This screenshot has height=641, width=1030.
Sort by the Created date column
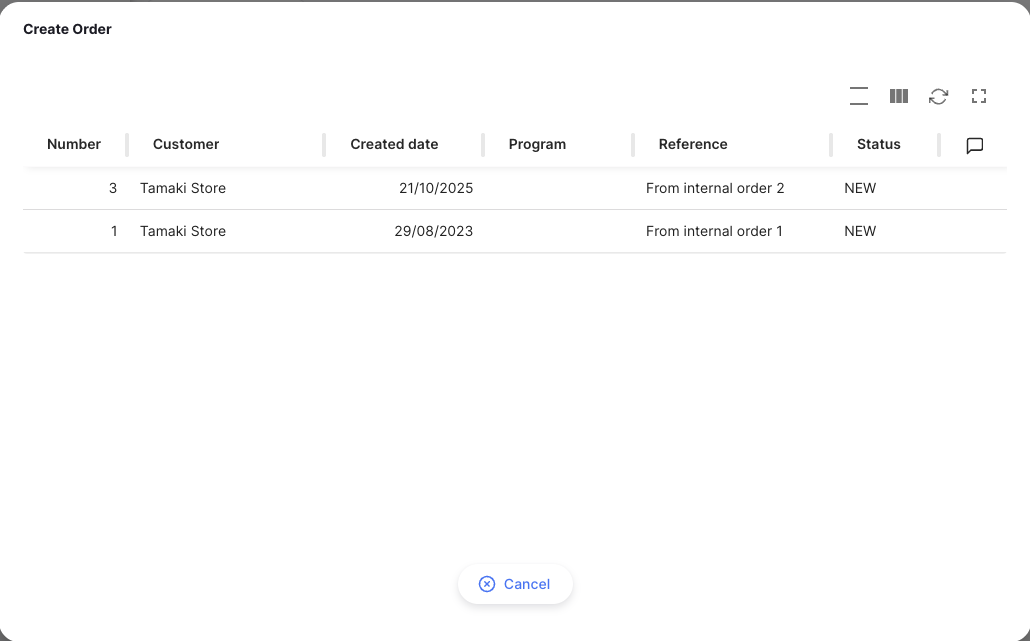(394, 144)
